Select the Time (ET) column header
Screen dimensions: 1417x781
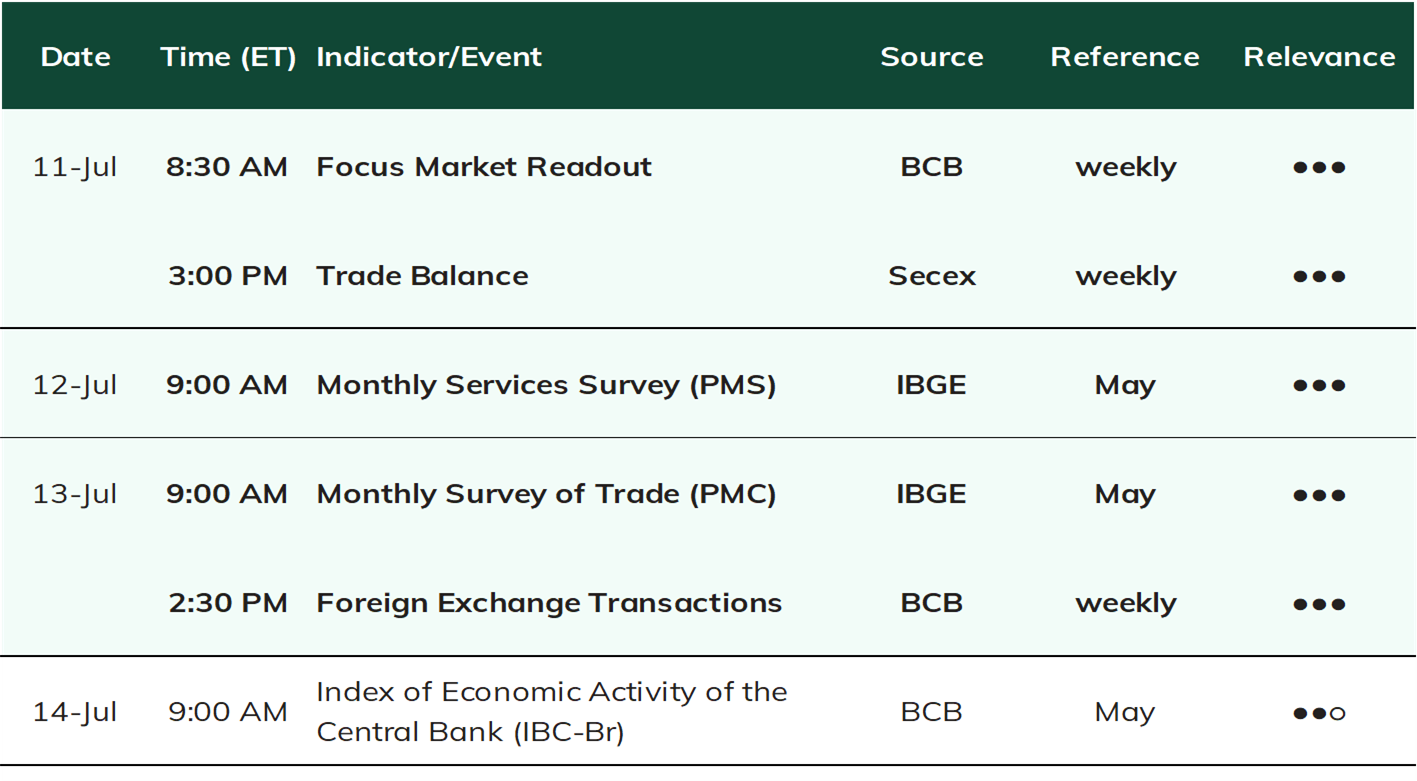pyautogui.click(x=228, y=57)
